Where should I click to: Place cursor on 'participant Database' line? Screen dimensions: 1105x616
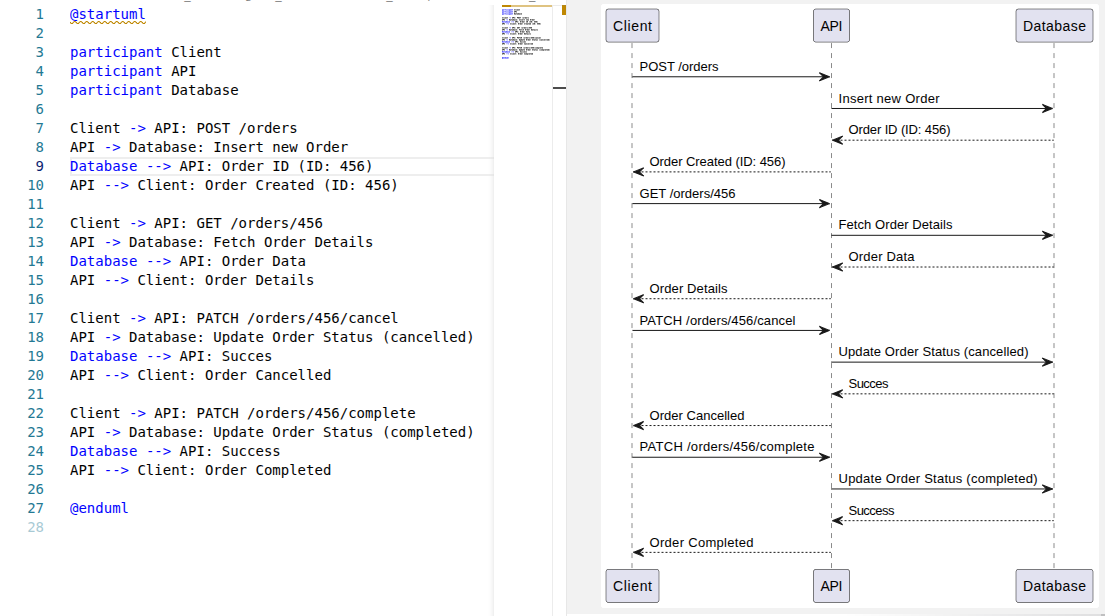click(154, 90)
